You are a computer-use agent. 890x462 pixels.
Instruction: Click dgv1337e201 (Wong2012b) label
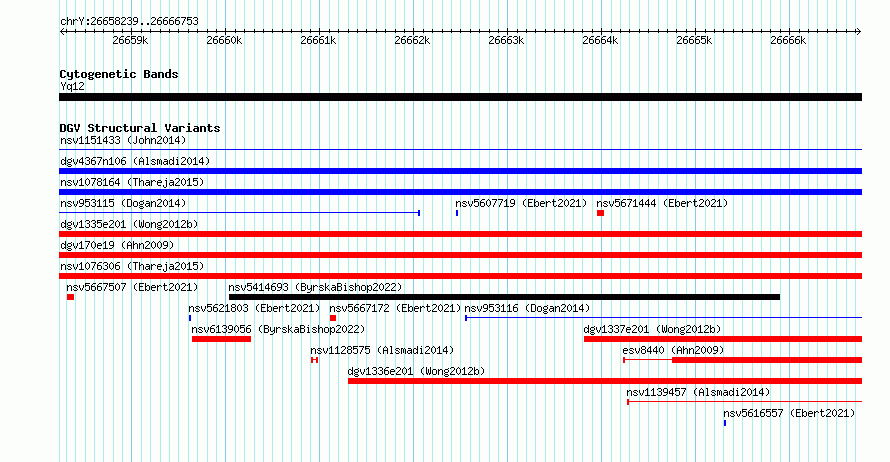click(652, 329)
